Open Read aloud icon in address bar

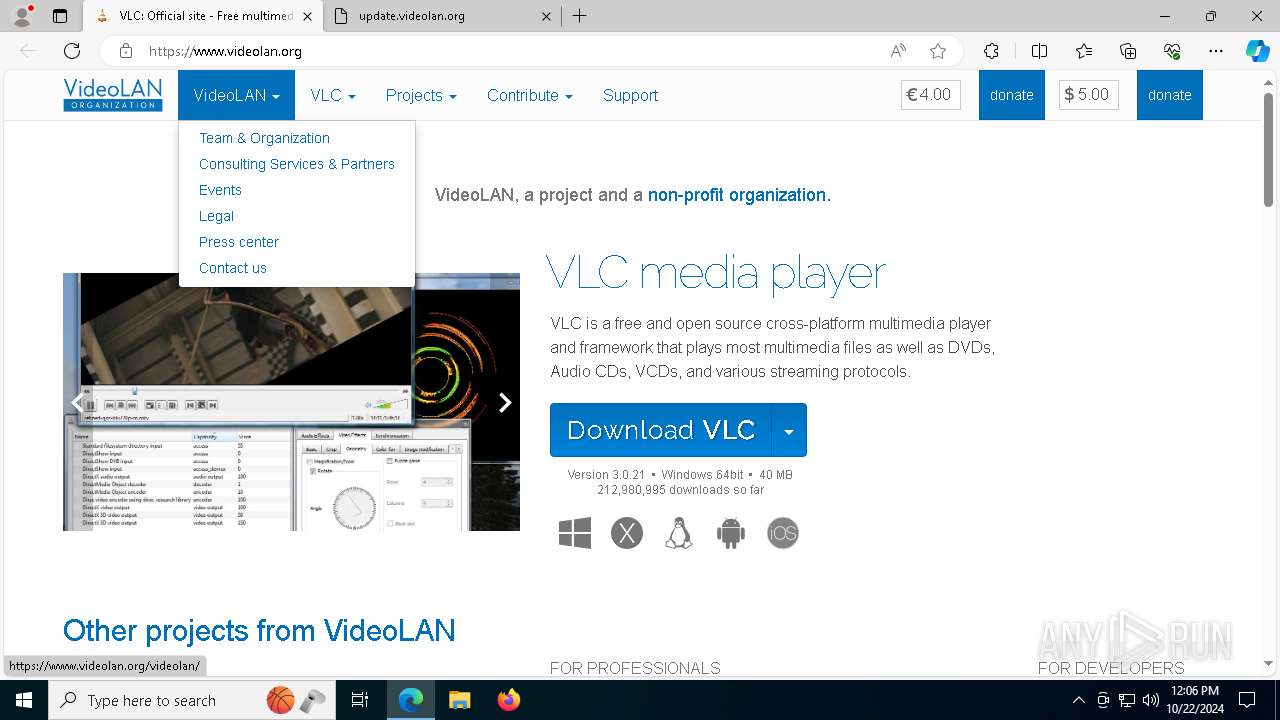tap(898, 51)
